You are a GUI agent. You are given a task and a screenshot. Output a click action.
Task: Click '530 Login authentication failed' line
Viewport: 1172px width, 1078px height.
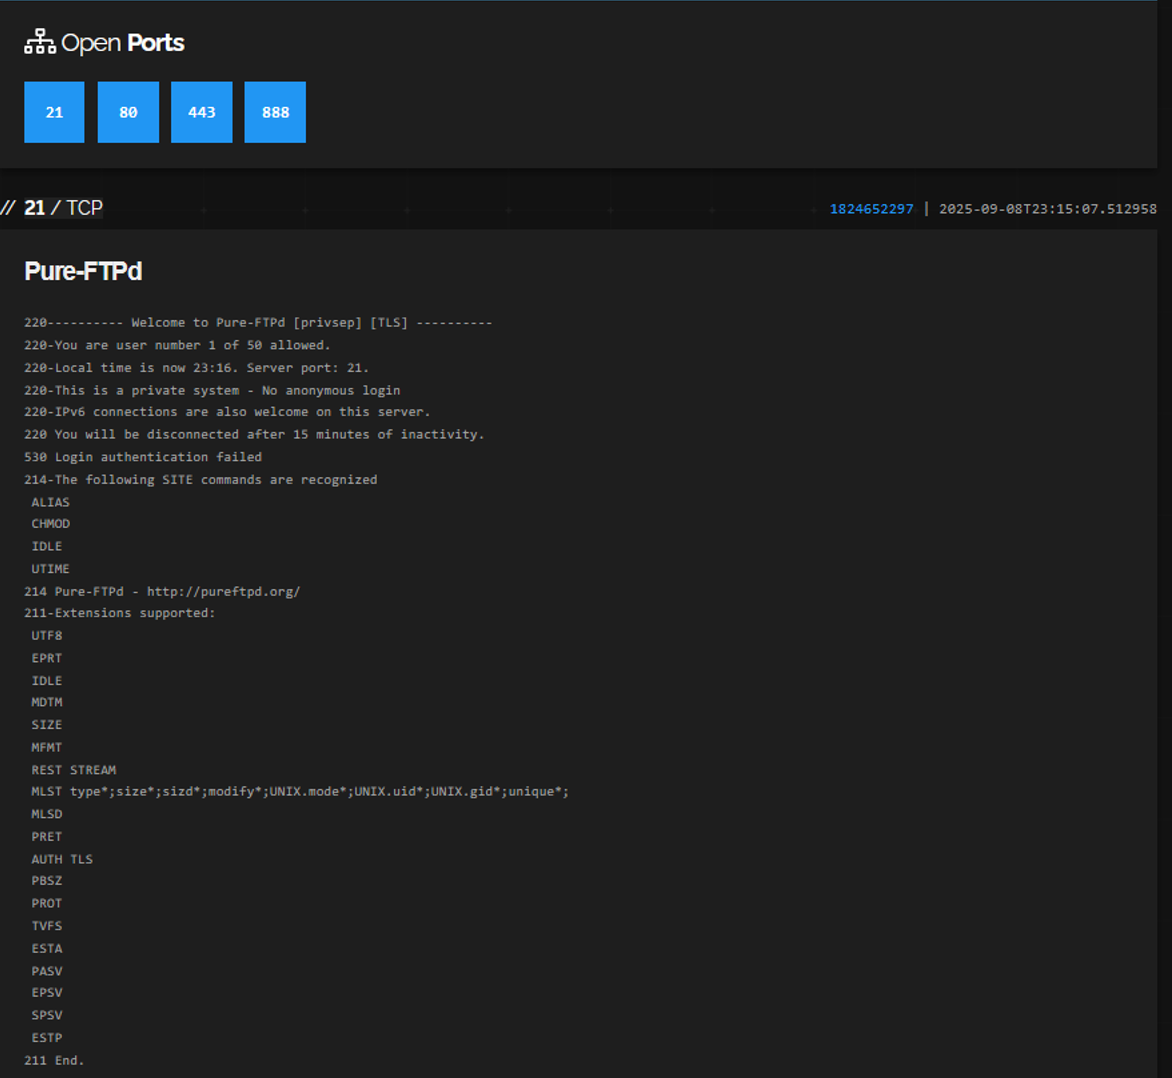[x=143, y=456]
